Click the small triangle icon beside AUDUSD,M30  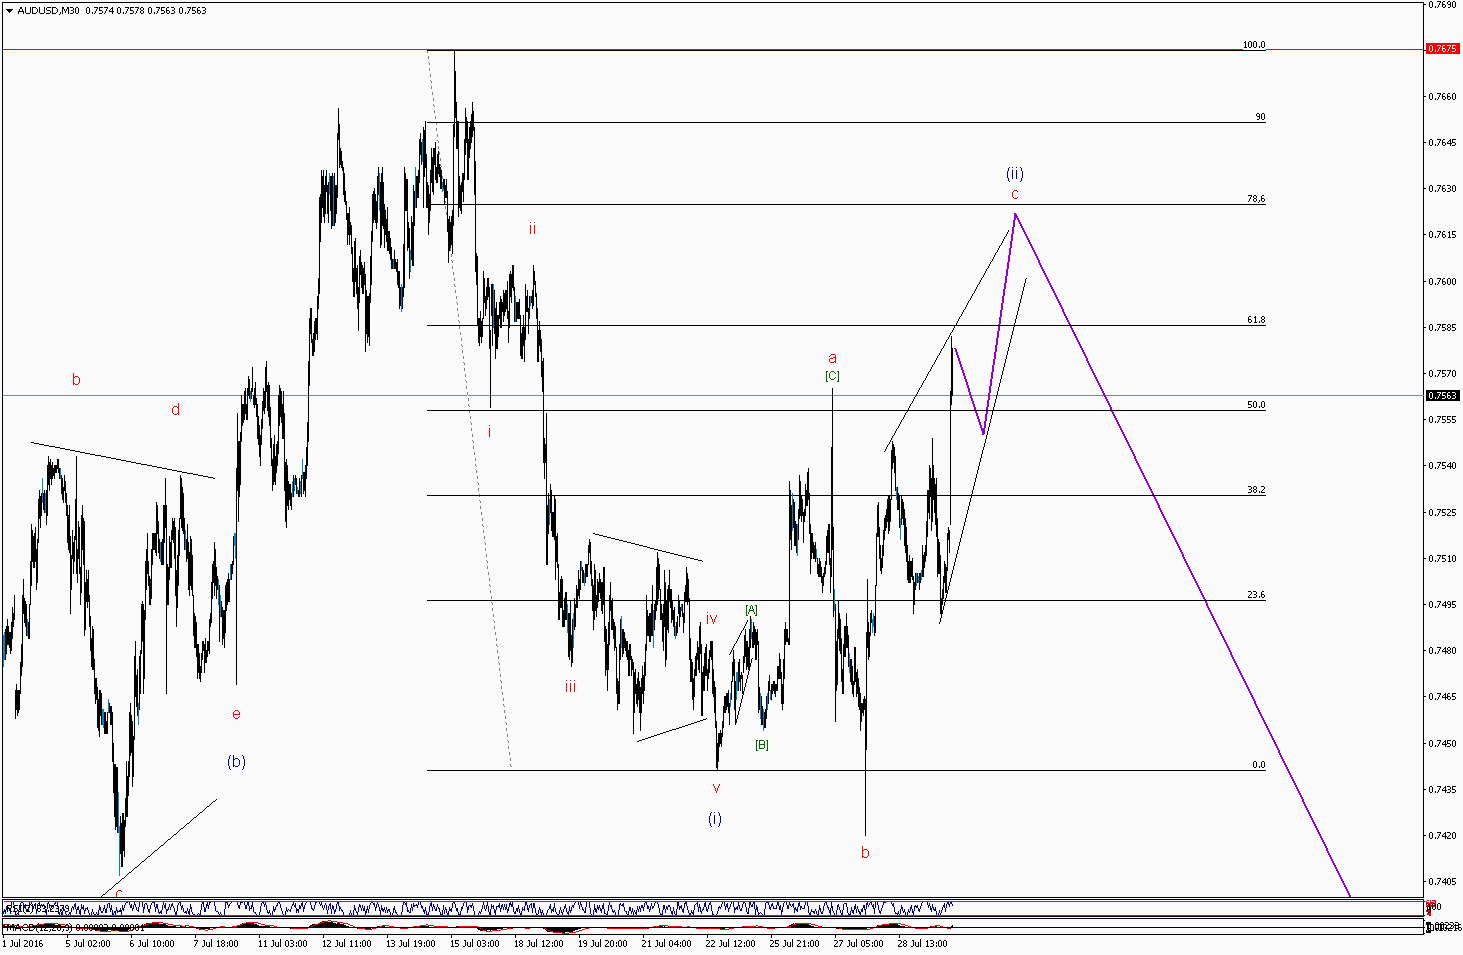(x=10, y=11)
